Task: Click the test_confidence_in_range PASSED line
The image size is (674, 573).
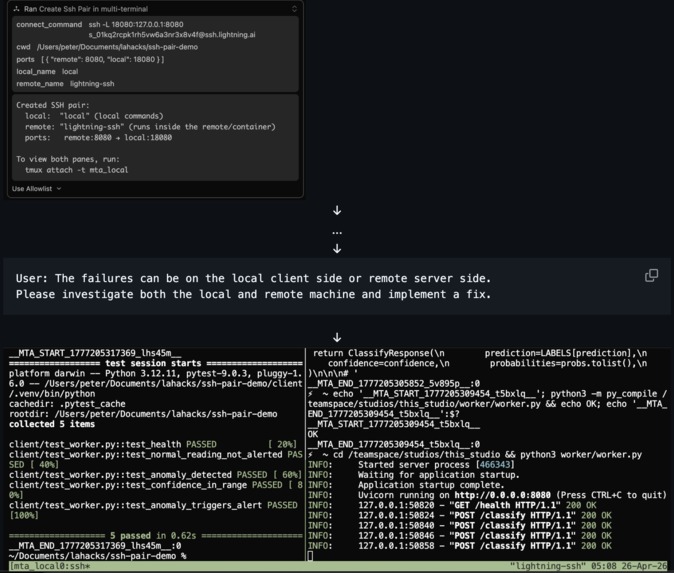Action: (x=156, y=490)
